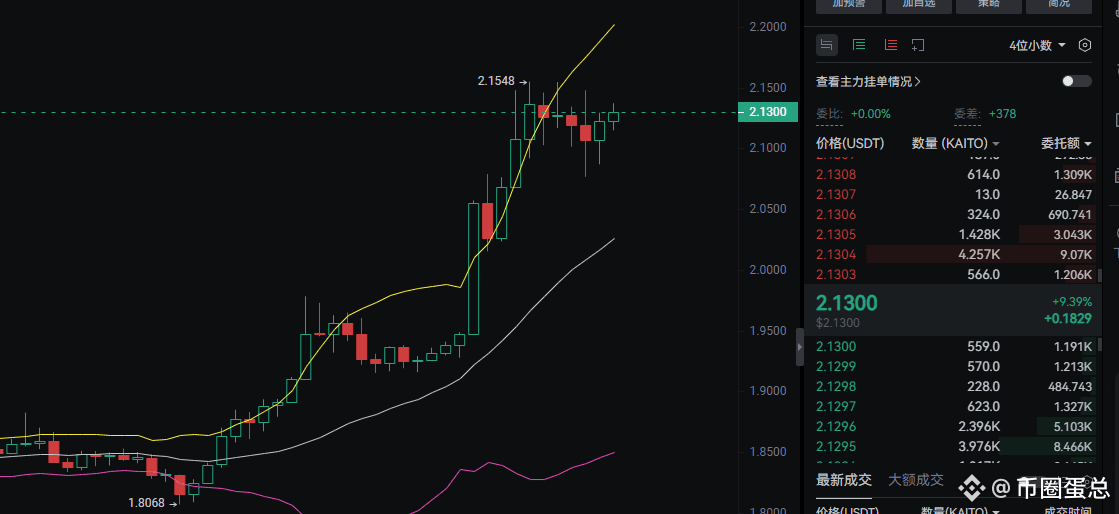Screen dimensions: 1119x514
Task: Select the 2.1303 ask price row
Action: 953,274
